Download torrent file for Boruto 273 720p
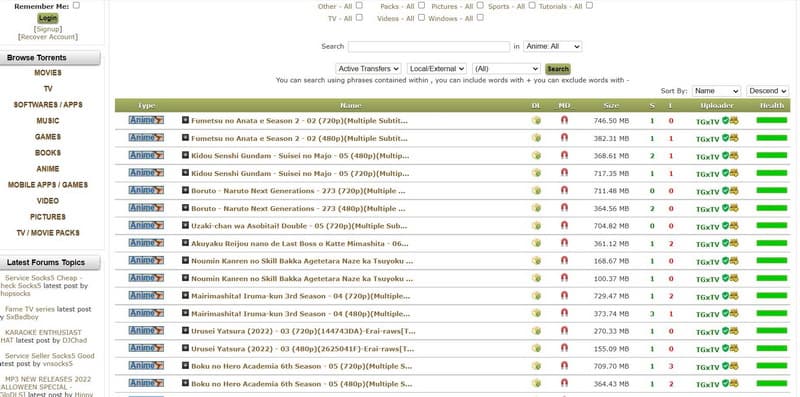 point(536,191)
